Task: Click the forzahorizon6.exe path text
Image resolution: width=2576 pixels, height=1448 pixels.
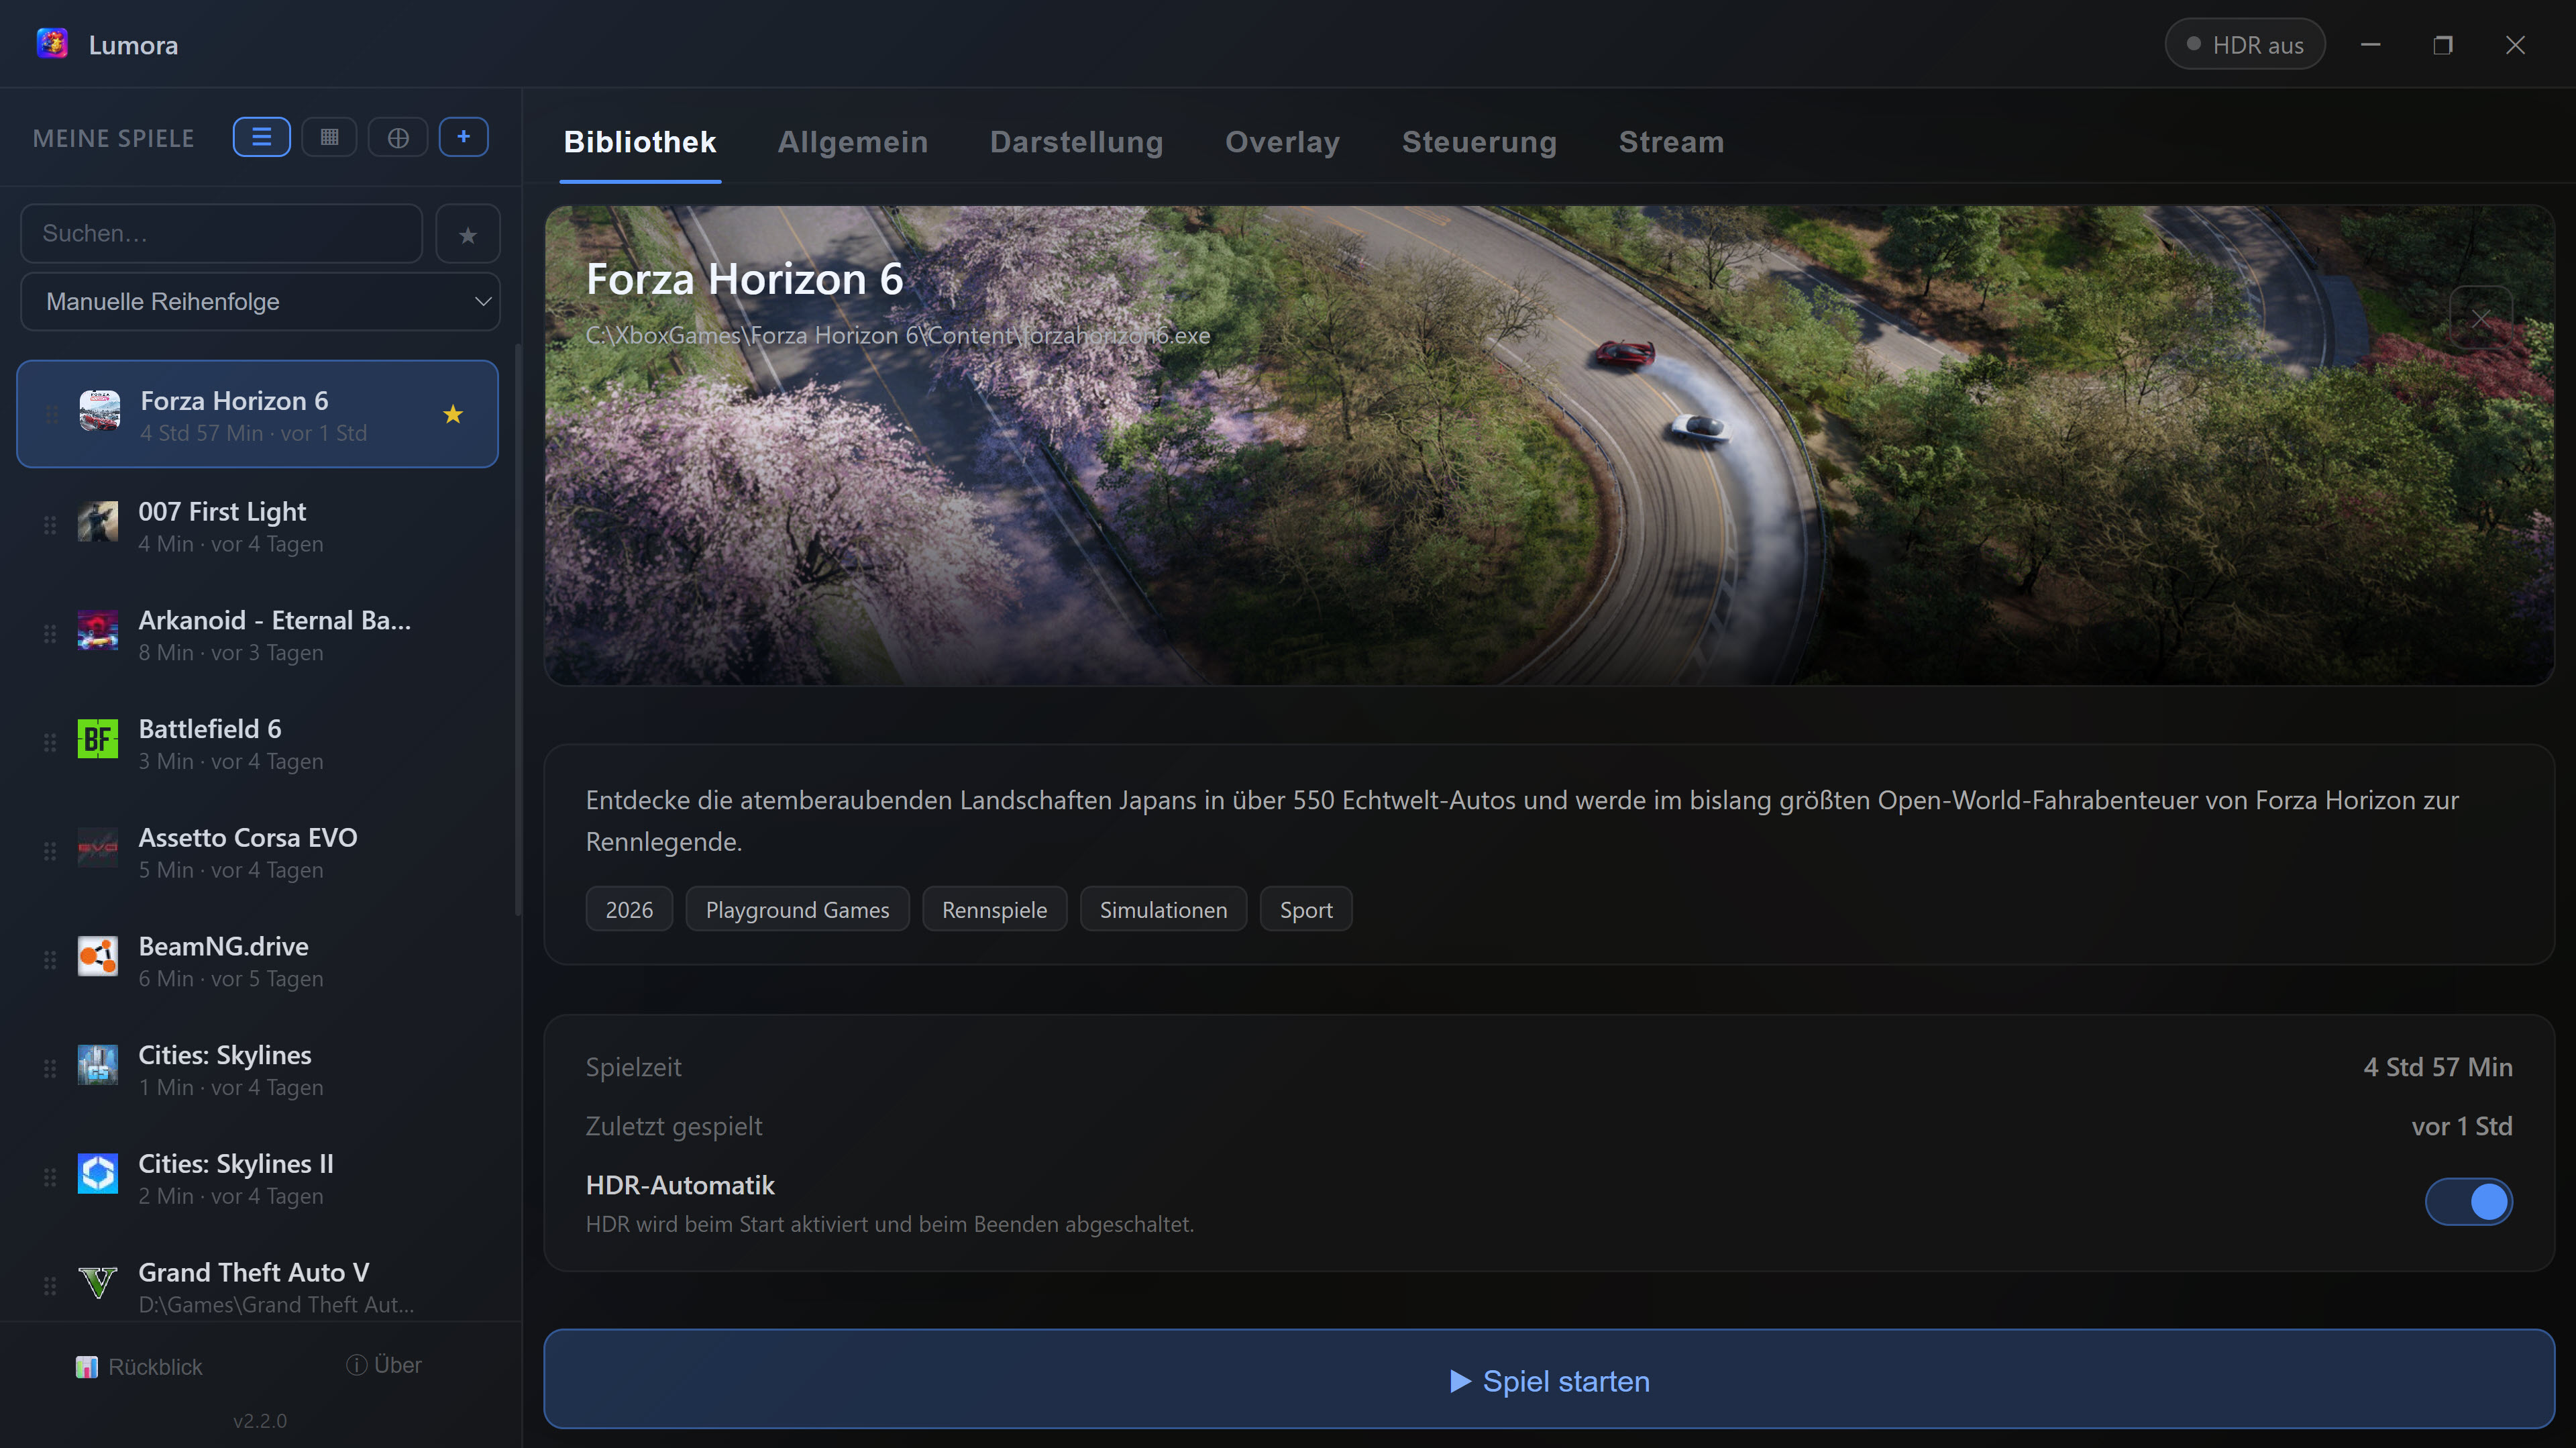Action: click(x=898, y=335)
